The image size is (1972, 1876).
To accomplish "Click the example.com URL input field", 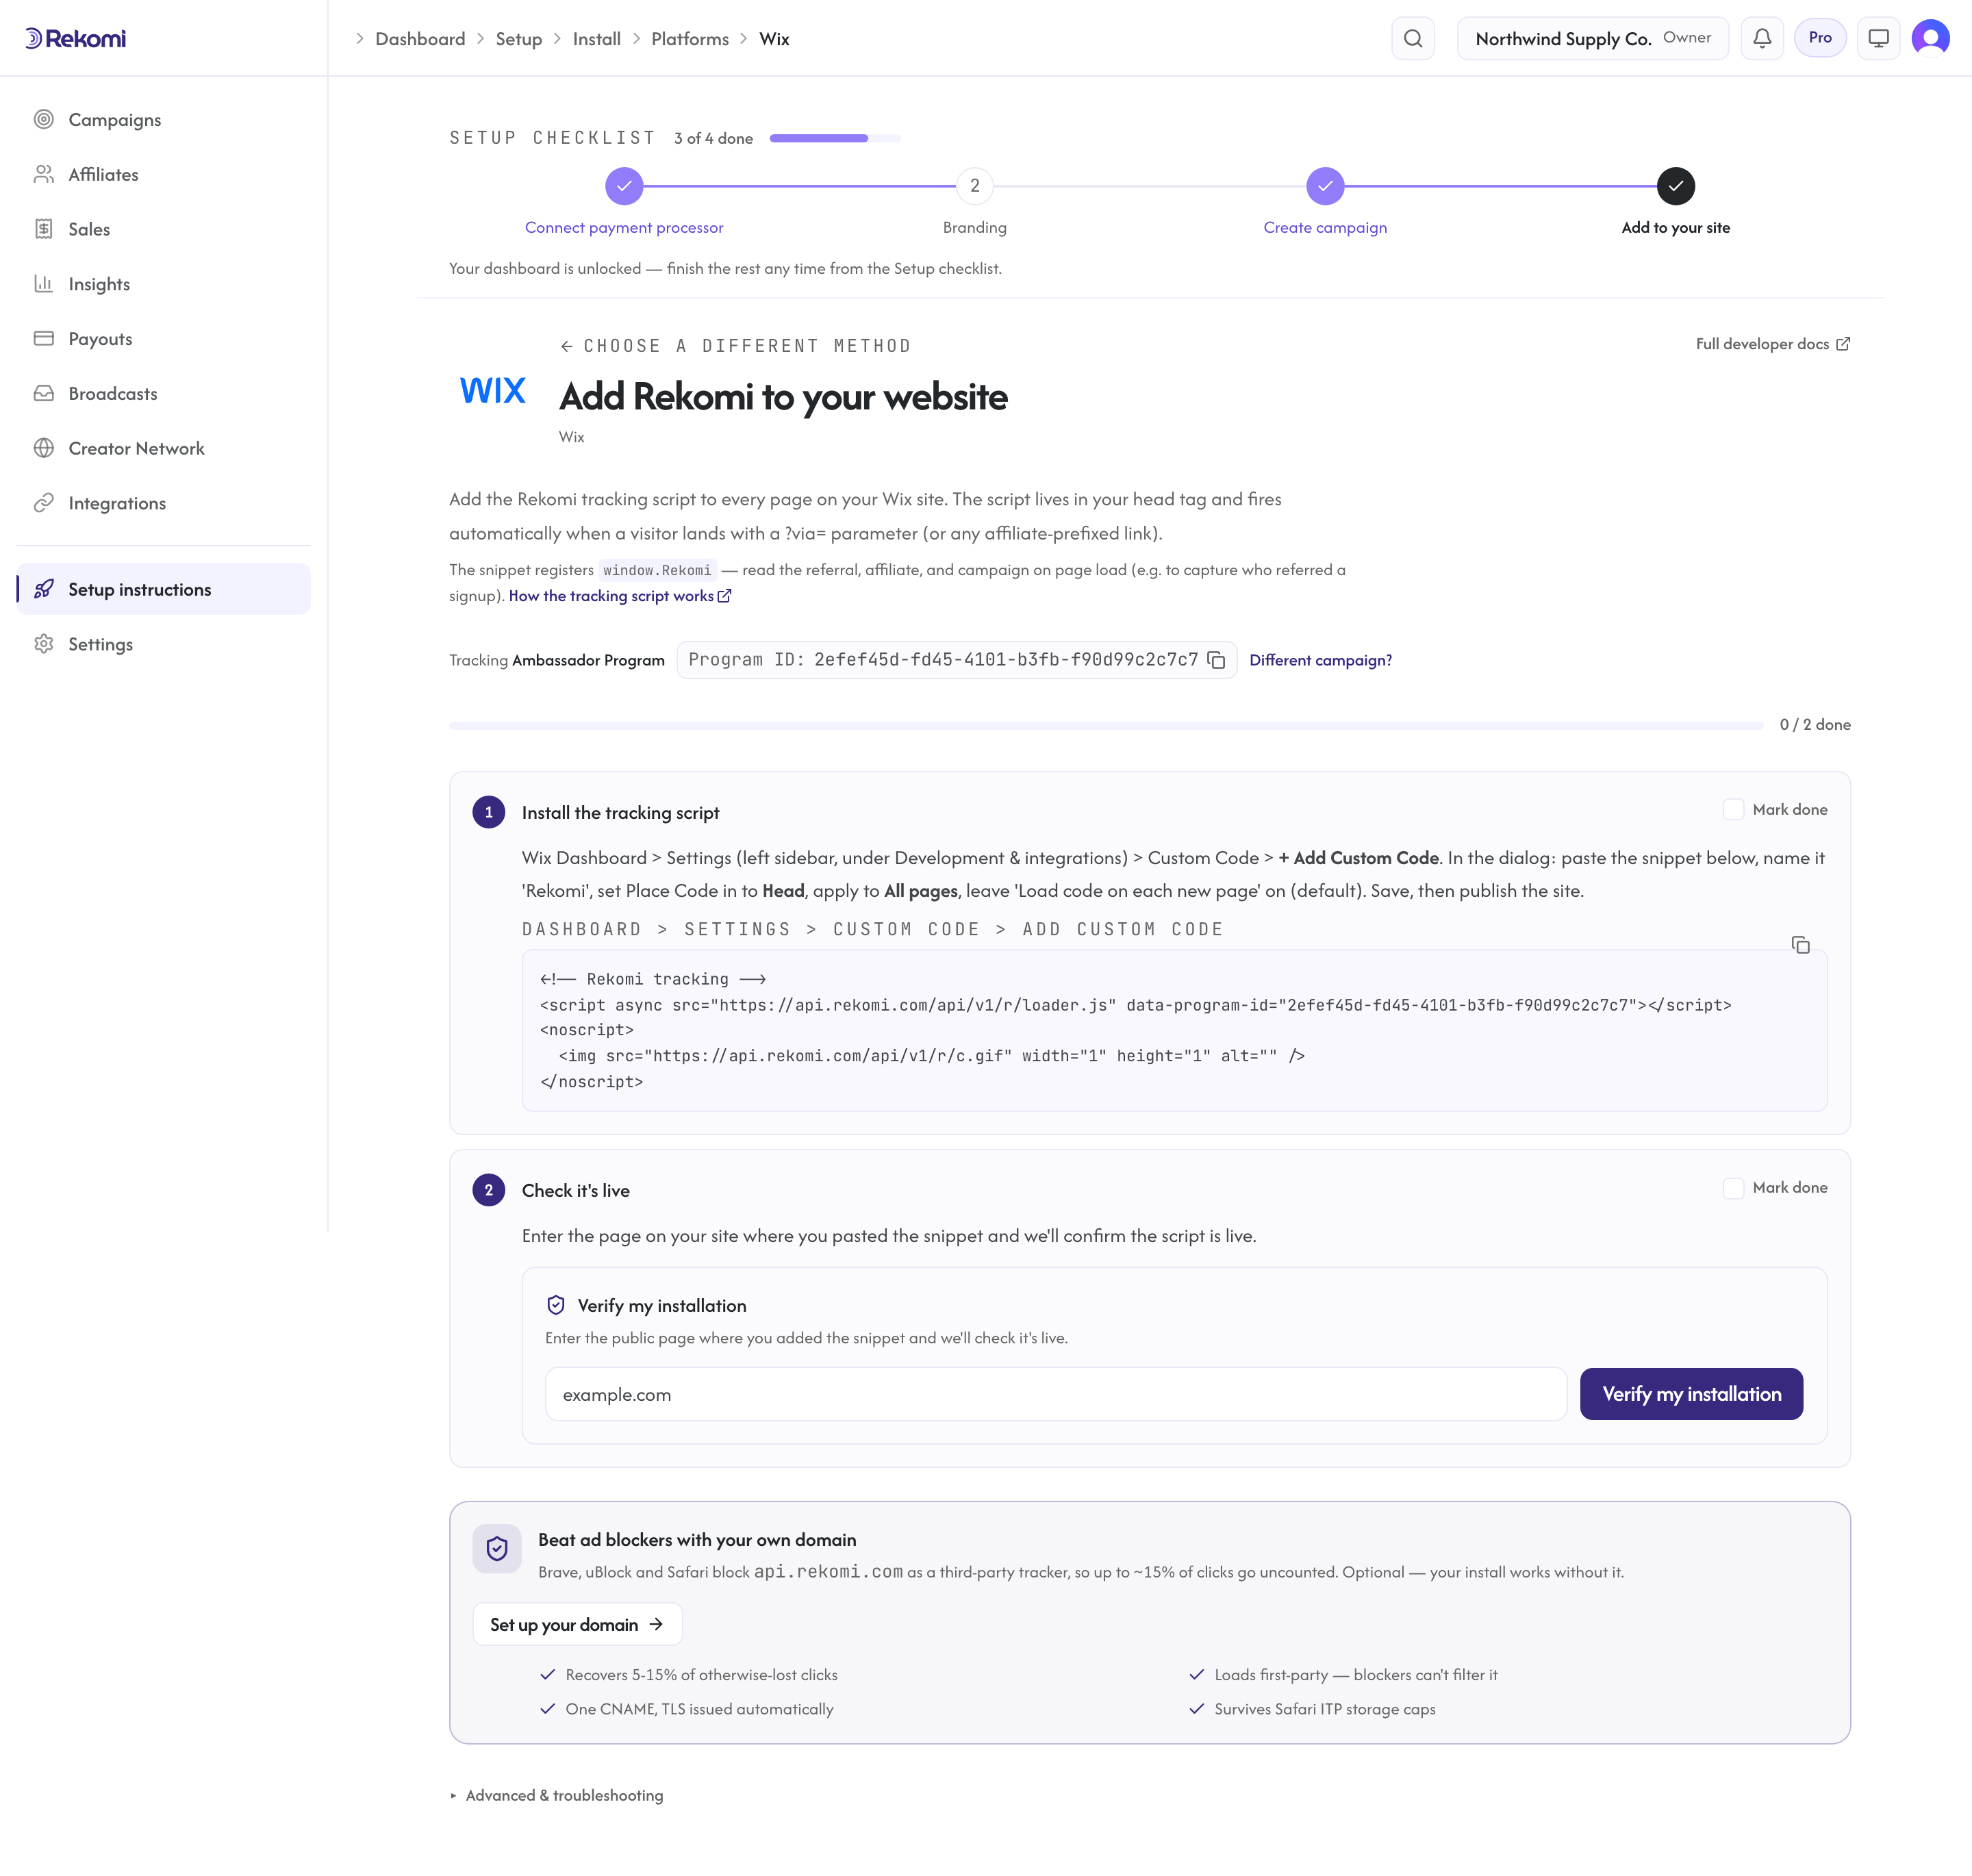I will pos(1055,1394).
